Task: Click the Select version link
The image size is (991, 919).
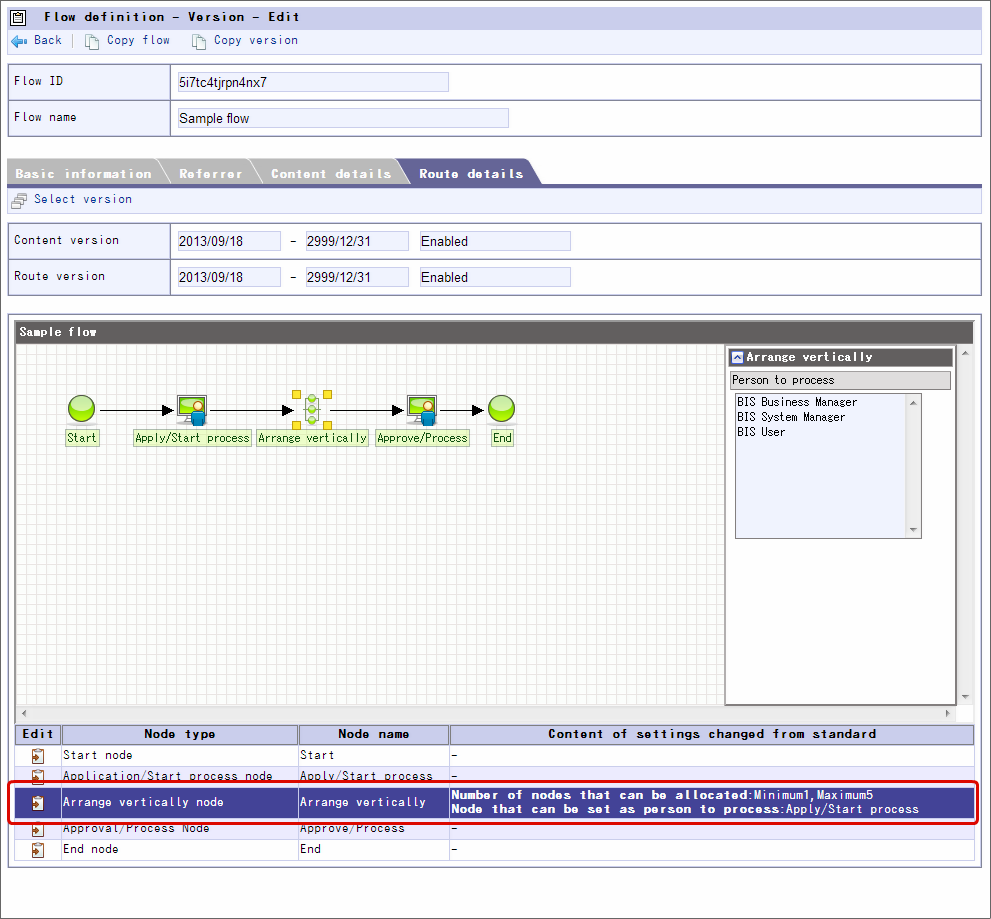Action: (x=83, y=199)
